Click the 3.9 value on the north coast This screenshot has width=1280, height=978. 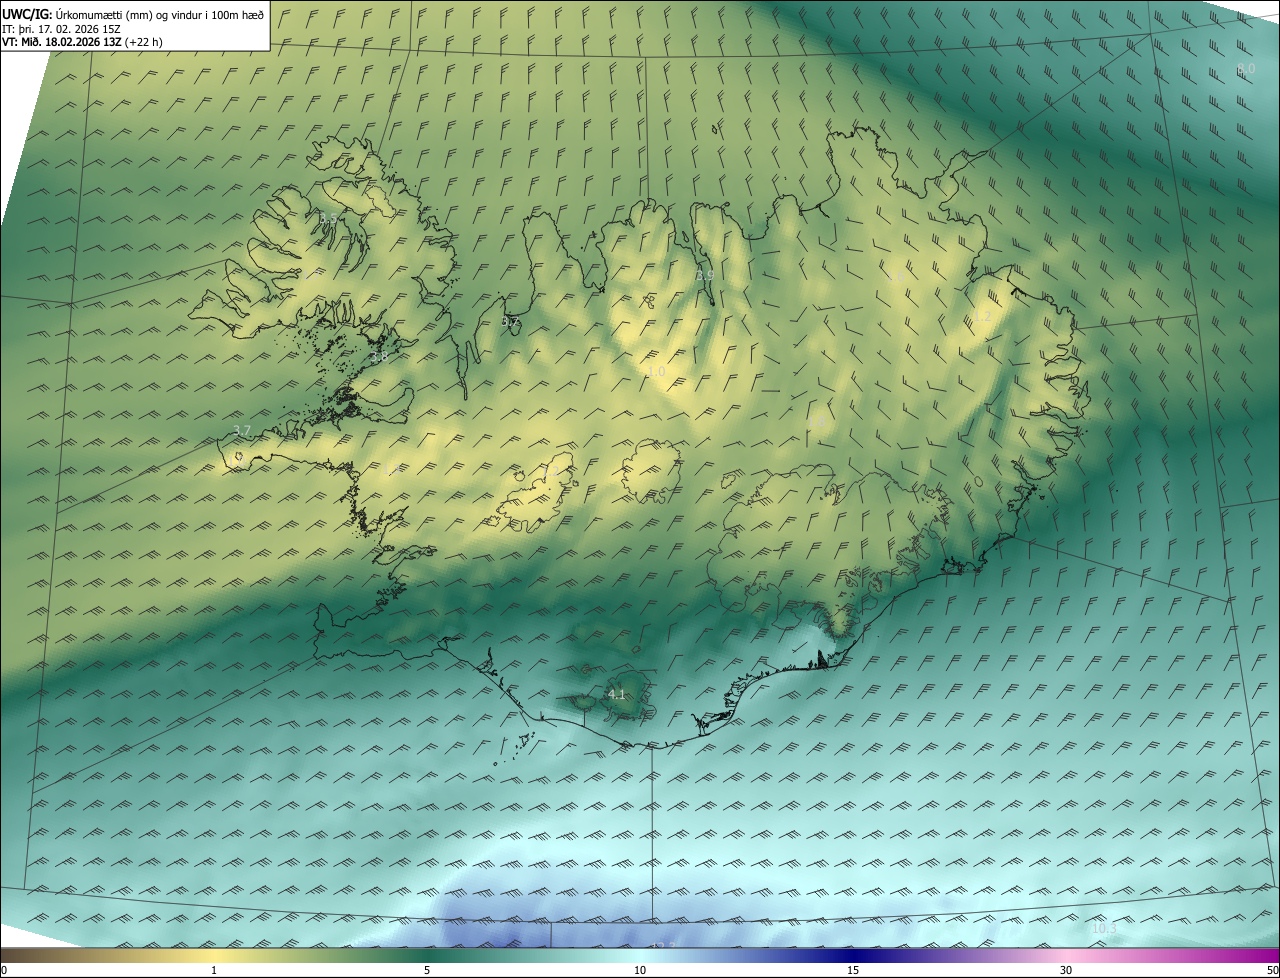click(705, 275)
